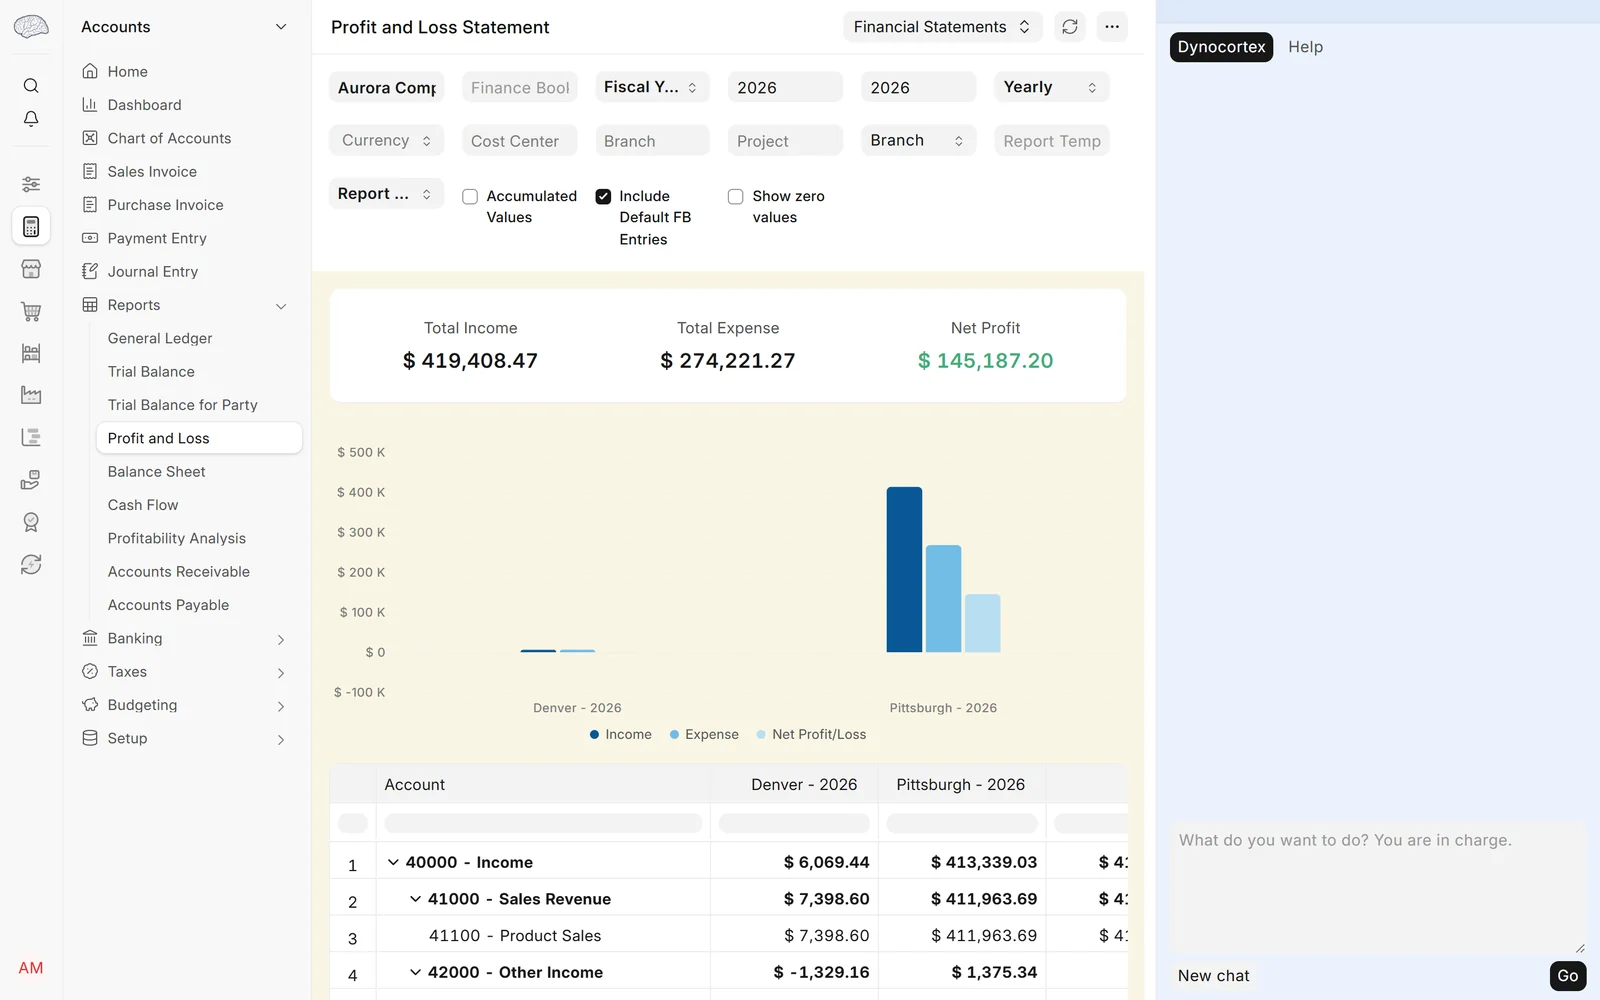Click the Taxes percent icon
Screen dimensions: 1600x1000
(x=90, y=671)
